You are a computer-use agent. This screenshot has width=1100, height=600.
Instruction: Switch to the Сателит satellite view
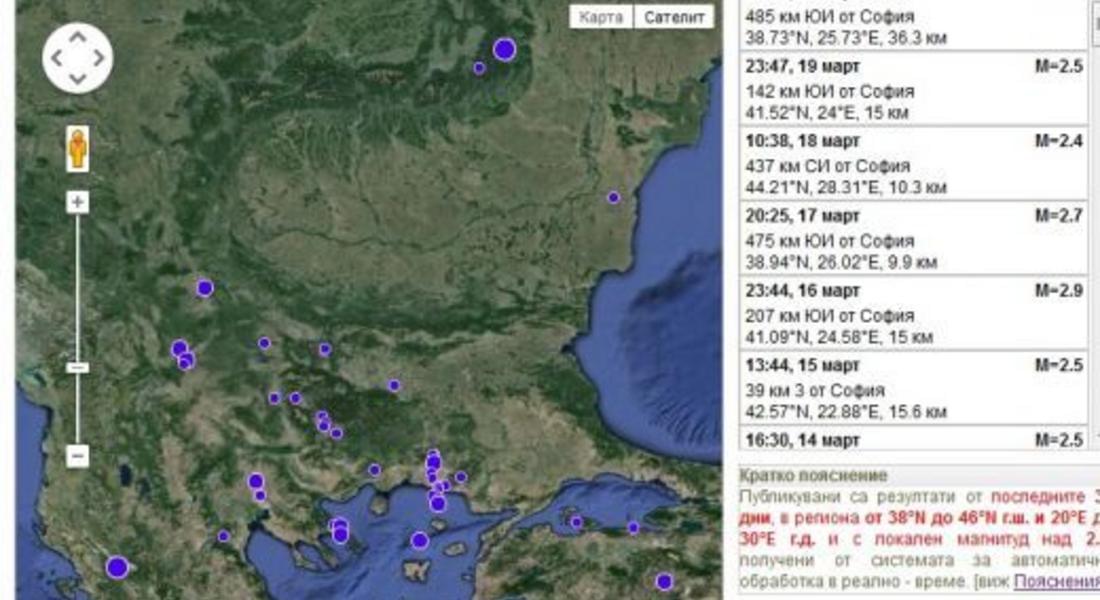tap(674, 17)
